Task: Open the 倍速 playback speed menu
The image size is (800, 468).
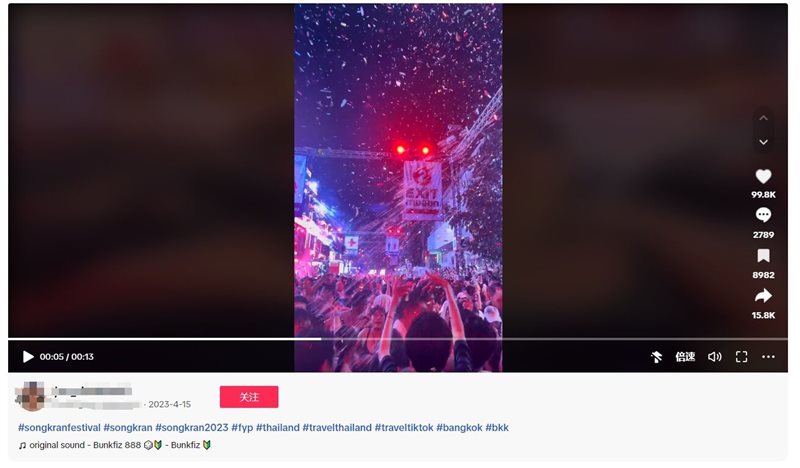Action: coord(685,357)
